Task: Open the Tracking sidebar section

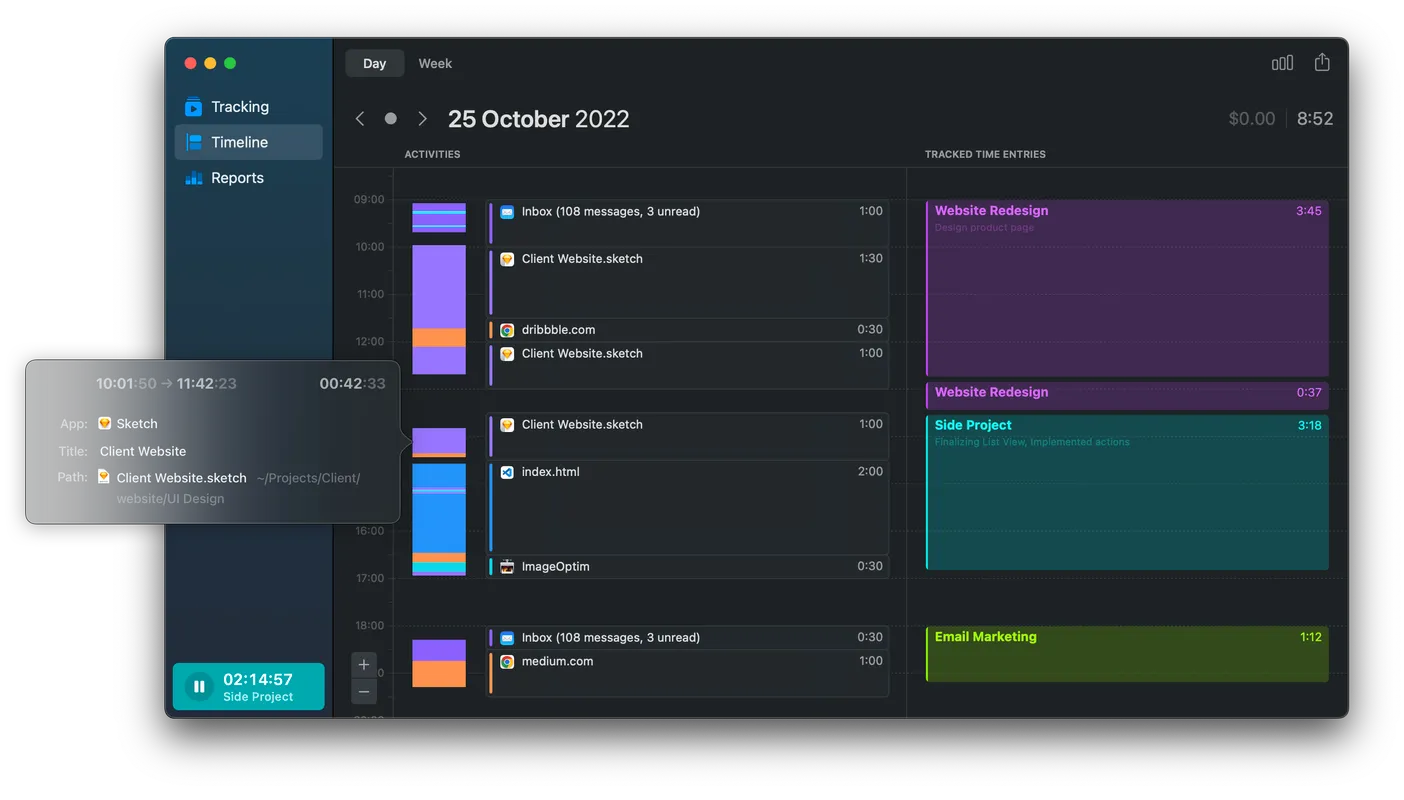Action: click(x=239, y=107)
